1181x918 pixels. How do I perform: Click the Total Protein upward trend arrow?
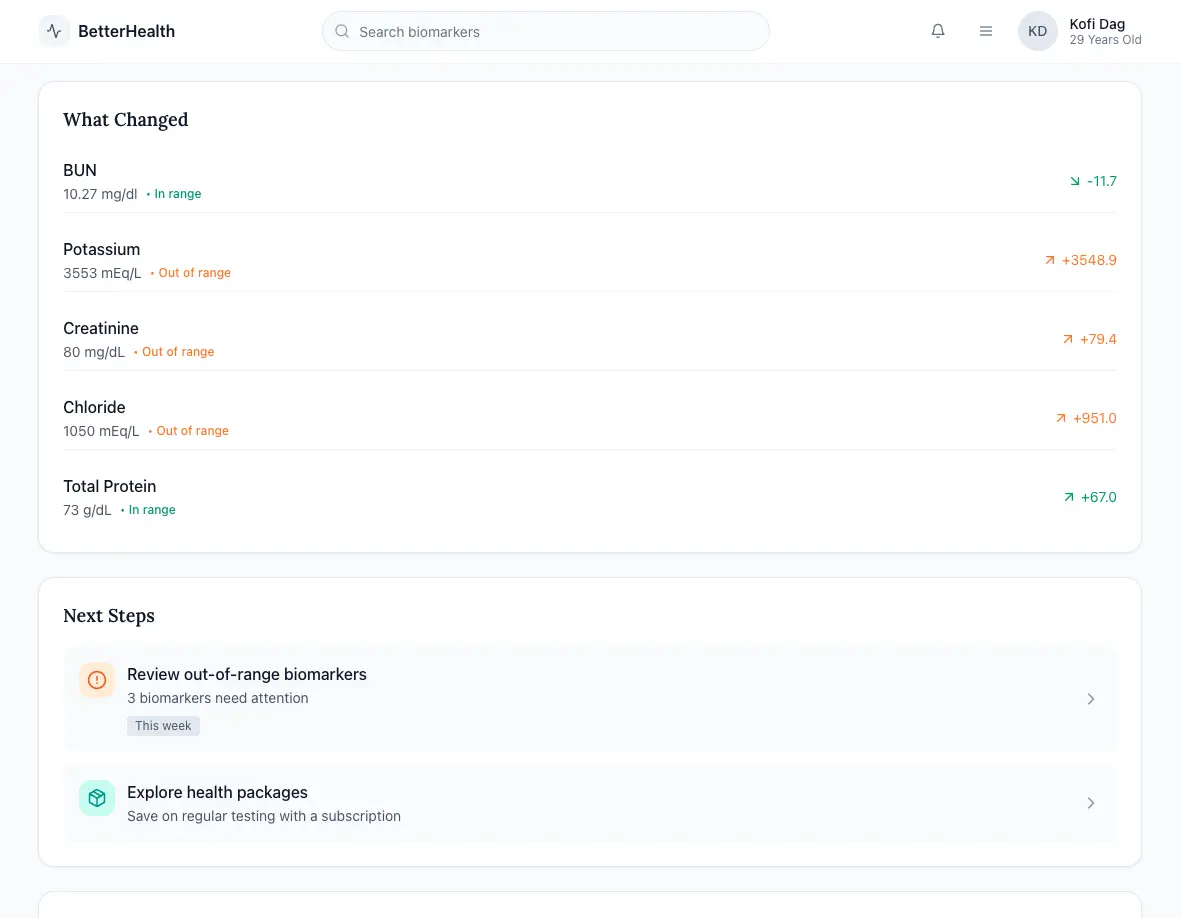[1069, 497]
